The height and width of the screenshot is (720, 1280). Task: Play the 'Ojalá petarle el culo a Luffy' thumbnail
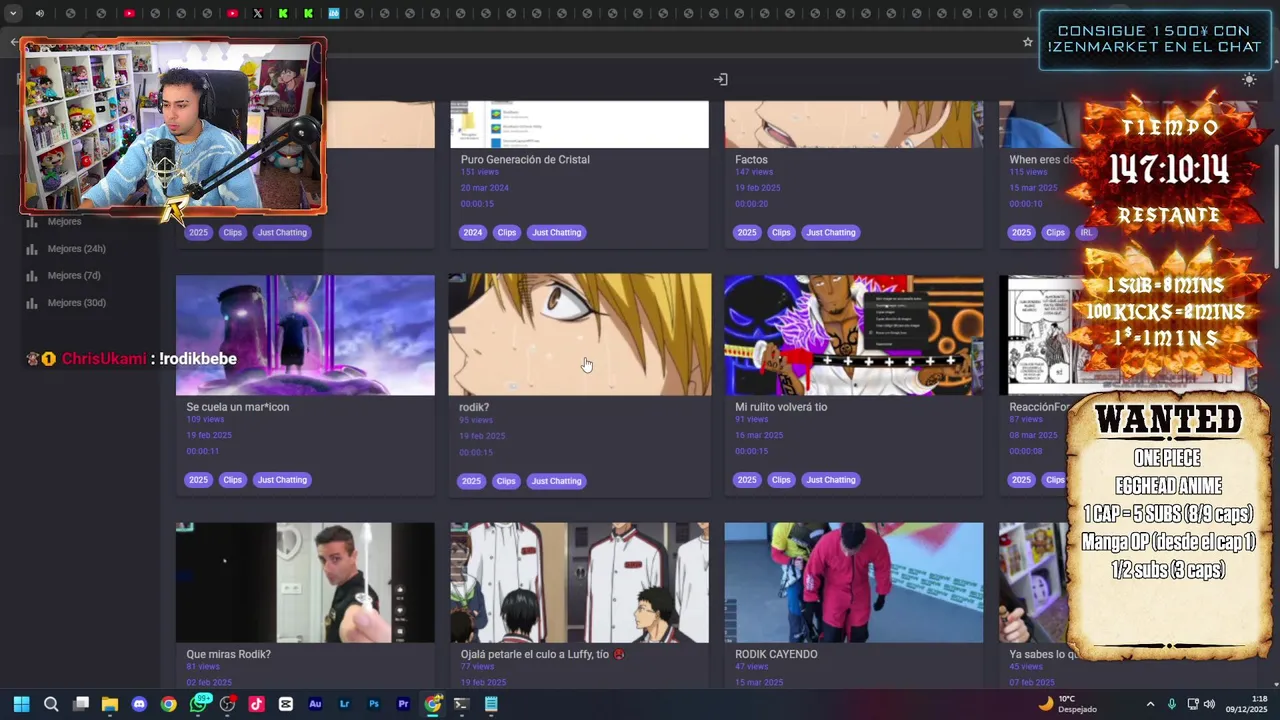(579, 582)
